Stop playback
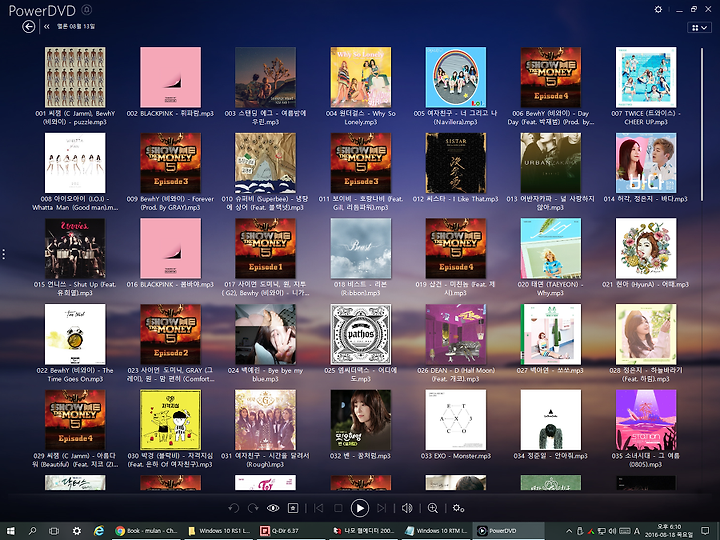The width and height of the screenshot is (720, 540). pos(338,508)
